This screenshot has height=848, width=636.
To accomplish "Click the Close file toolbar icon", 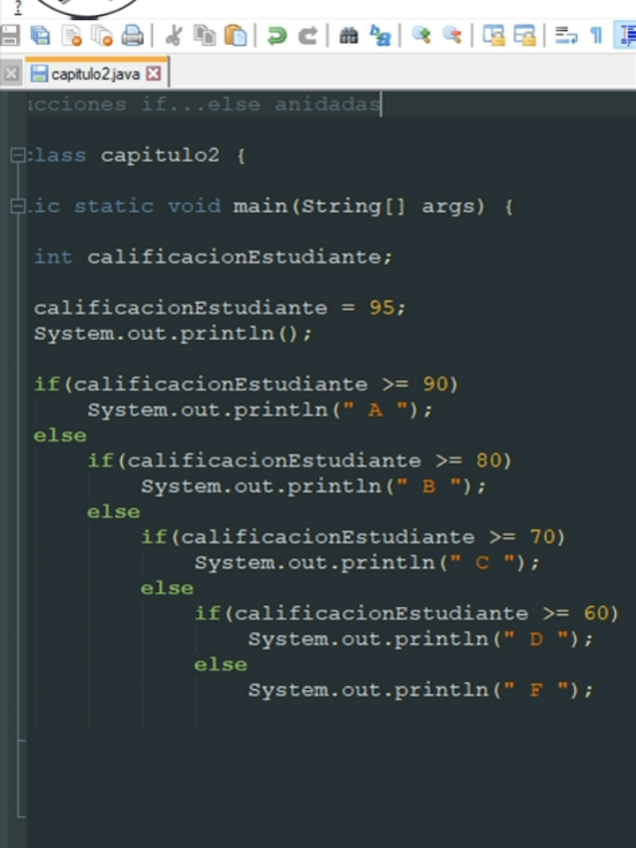I will point(71,36).
